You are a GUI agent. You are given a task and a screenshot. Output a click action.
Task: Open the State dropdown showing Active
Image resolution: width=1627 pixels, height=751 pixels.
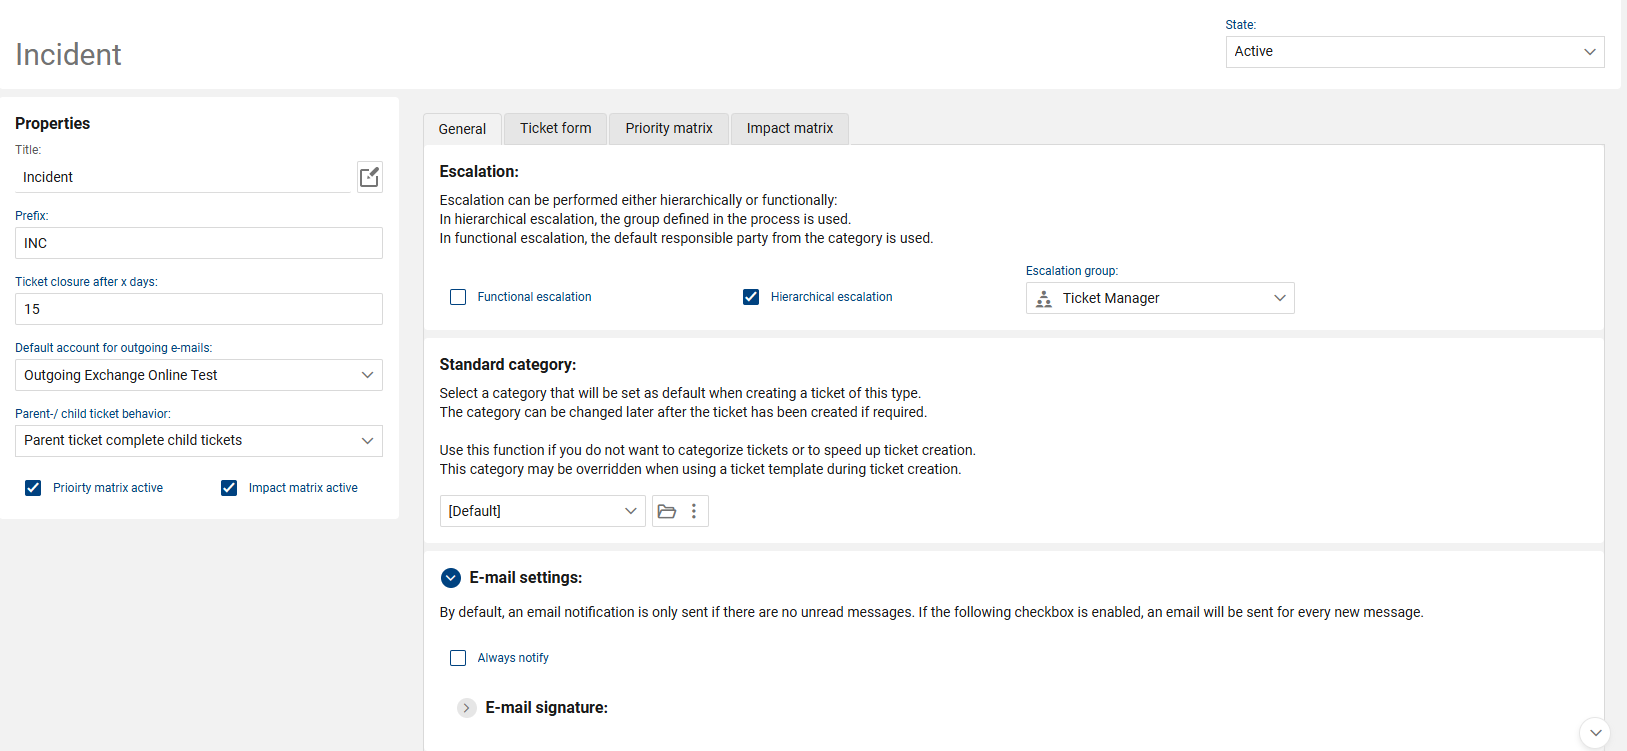coord(1415,52)
